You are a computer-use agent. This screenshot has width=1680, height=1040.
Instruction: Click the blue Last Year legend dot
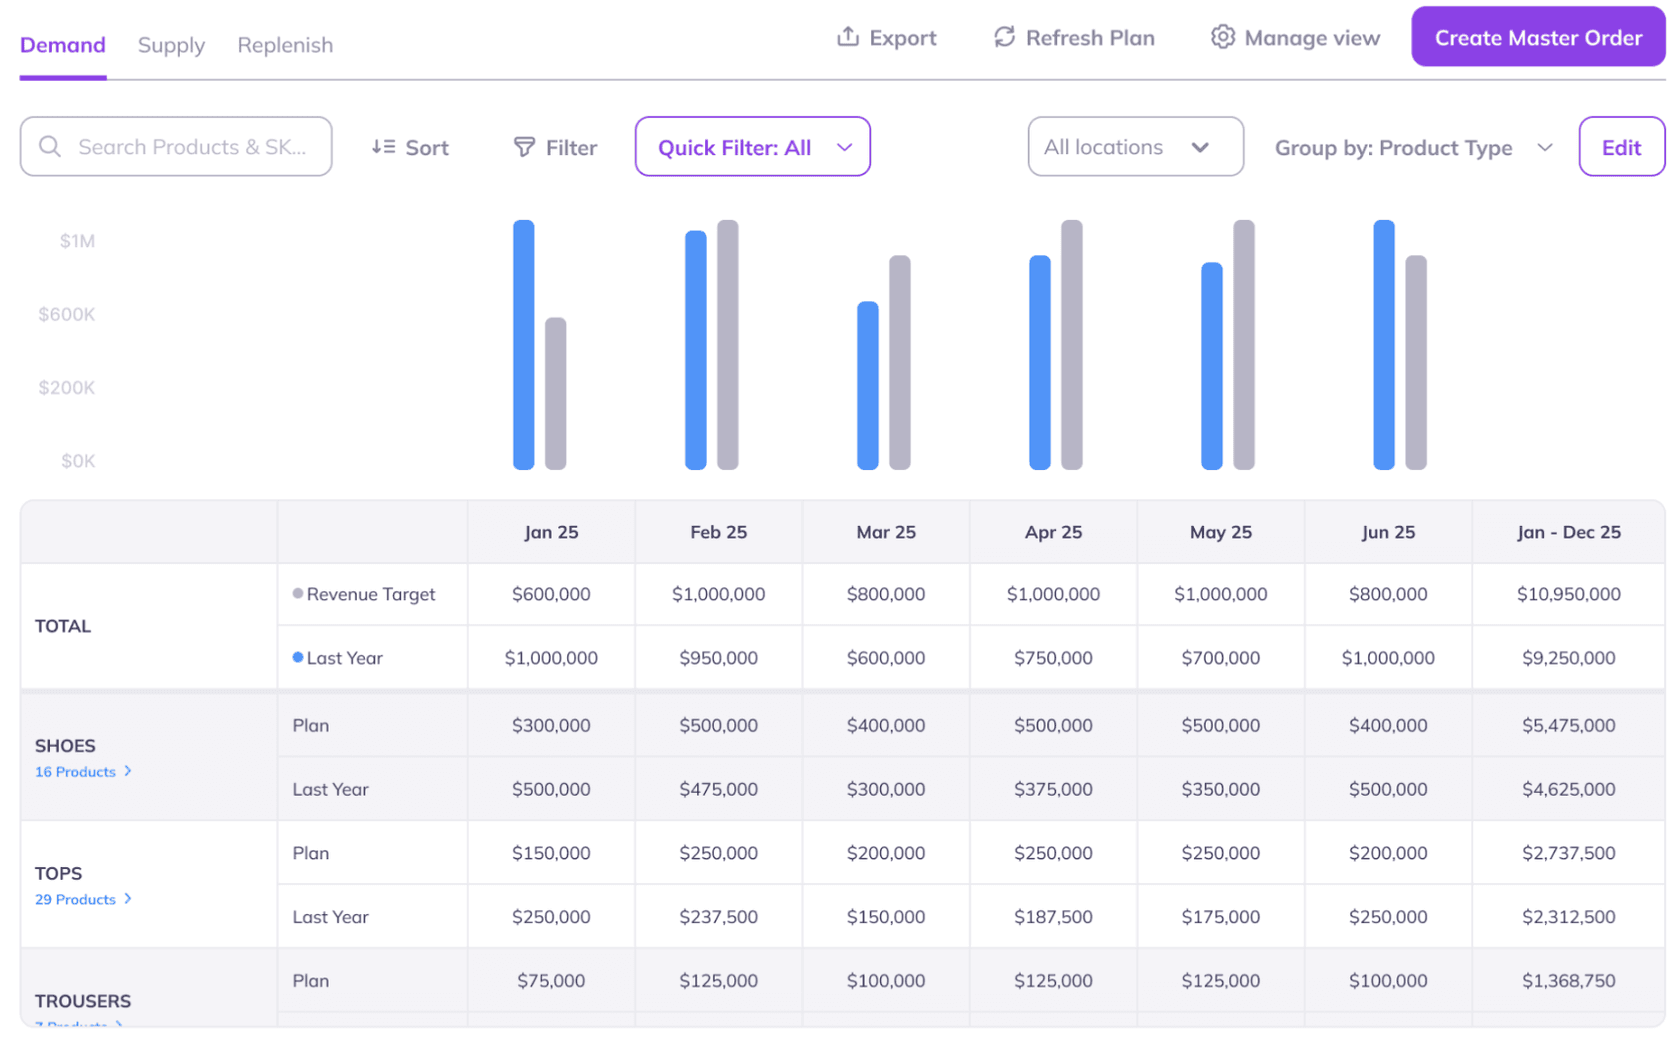(x=297, y=657)
